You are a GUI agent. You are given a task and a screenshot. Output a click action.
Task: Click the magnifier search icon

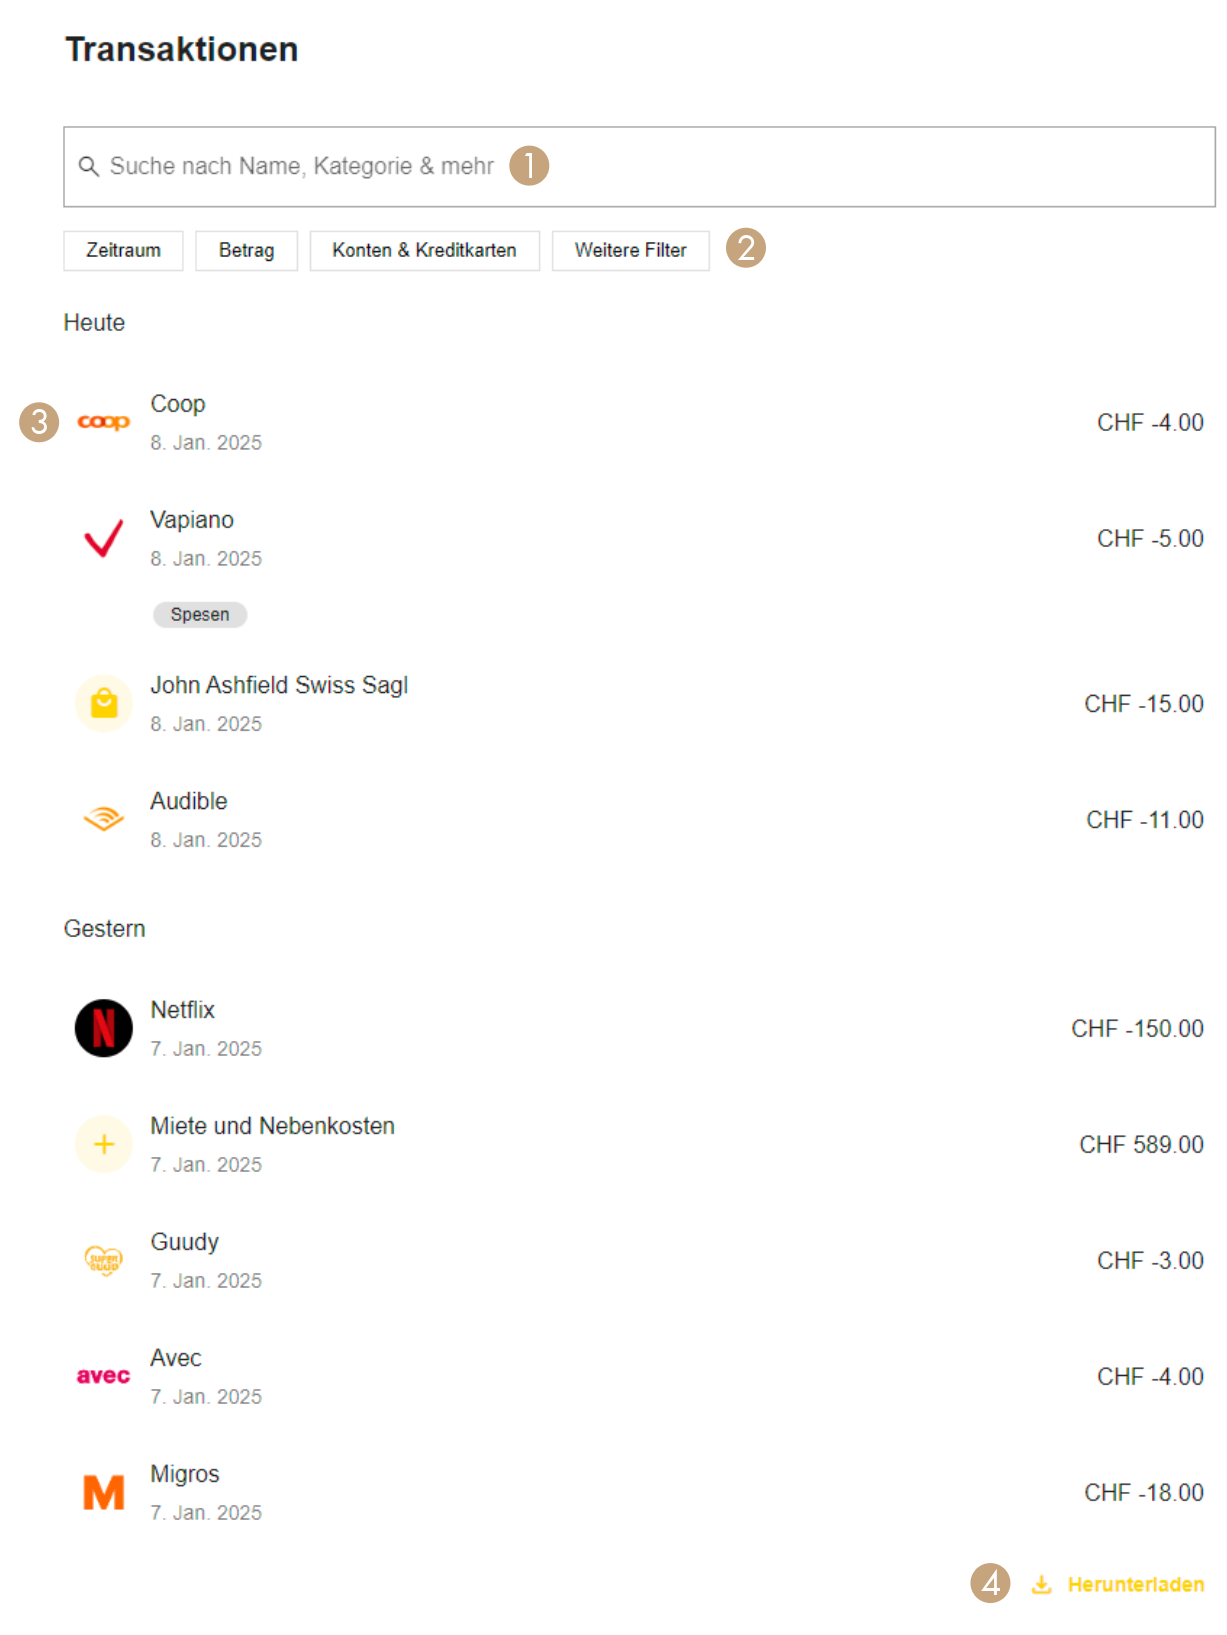point(89,166)
